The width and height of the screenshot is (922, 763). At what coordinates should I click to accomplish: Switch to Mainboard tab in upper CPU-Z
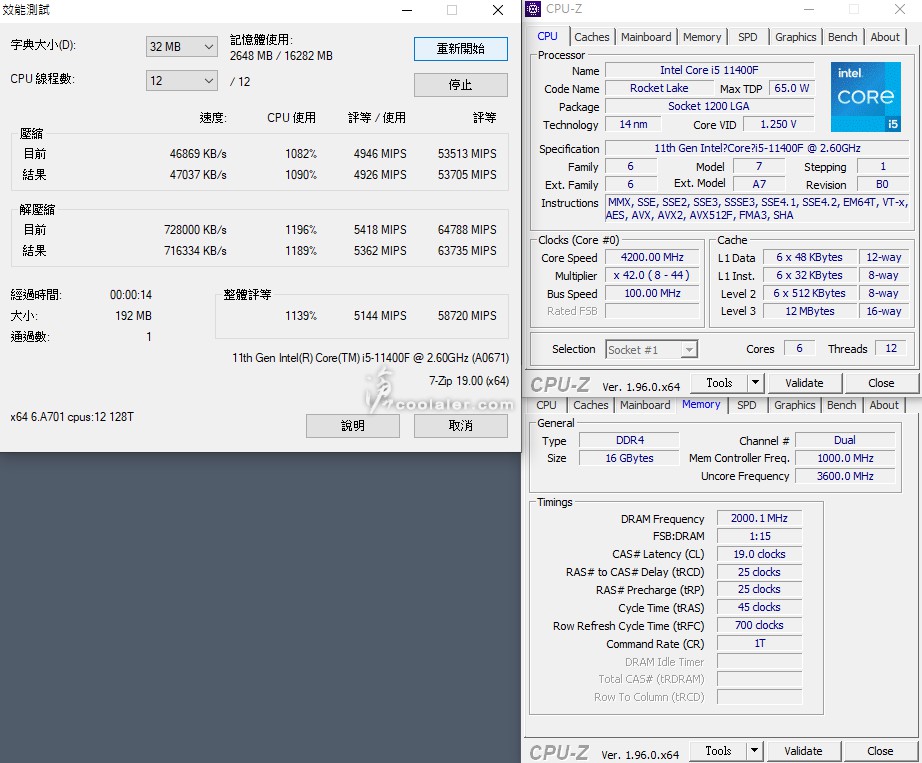pyautogui.click(x=646, y=37)
